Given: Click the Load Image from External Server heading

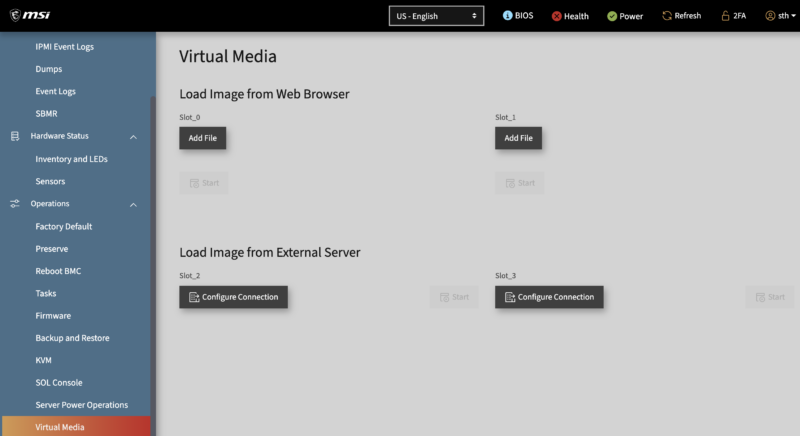Looking at the screenshot, I should (270, 252).
